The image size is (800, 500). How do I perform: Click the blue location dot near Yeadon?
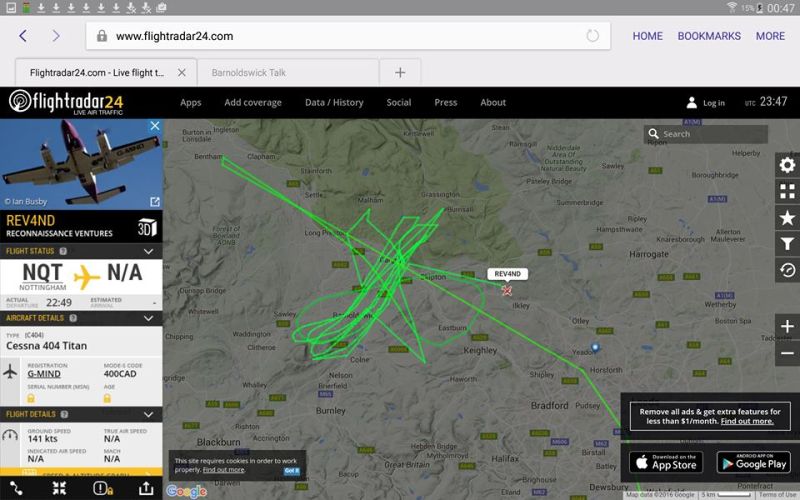click(x=595, y=347)
